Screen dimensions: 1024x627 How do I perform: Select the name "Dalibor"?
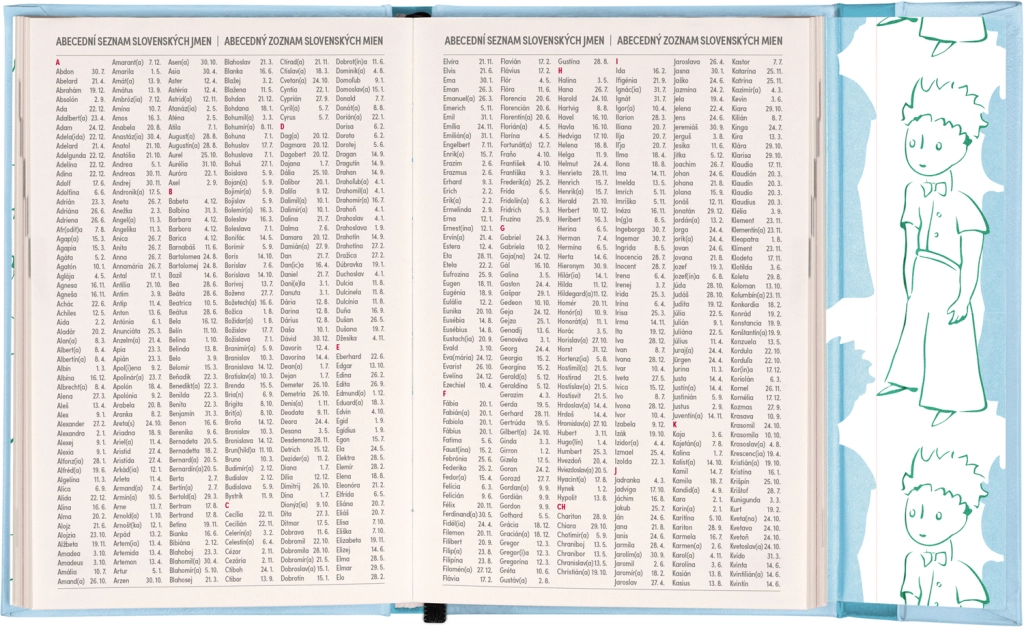tap(291, 182)
